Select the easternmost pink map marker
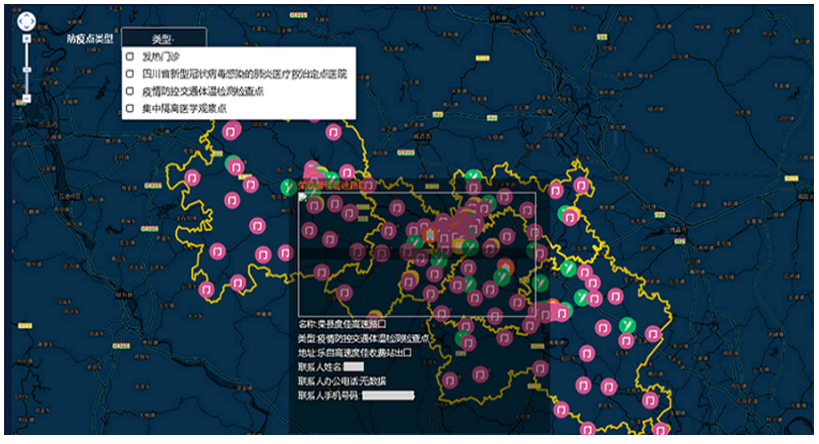819x444 pixels. pos(654,333)
